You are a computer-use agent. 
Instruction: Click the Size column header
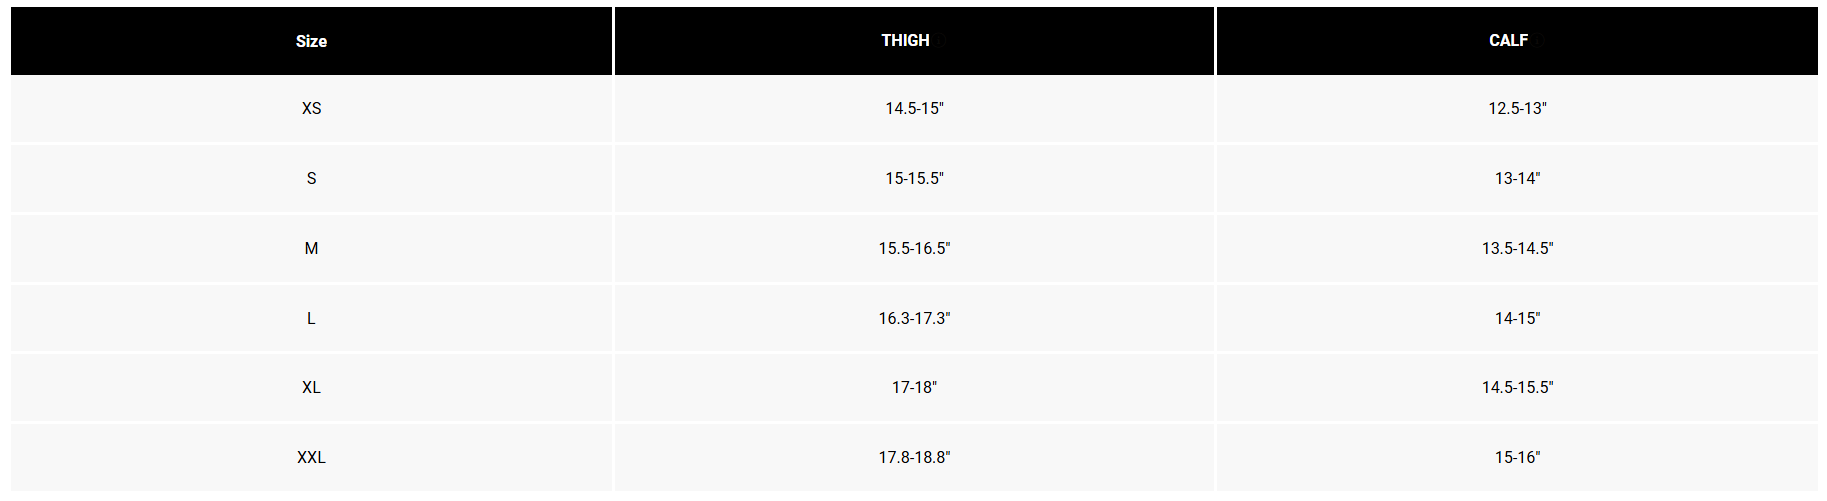[x=311, y=41]
